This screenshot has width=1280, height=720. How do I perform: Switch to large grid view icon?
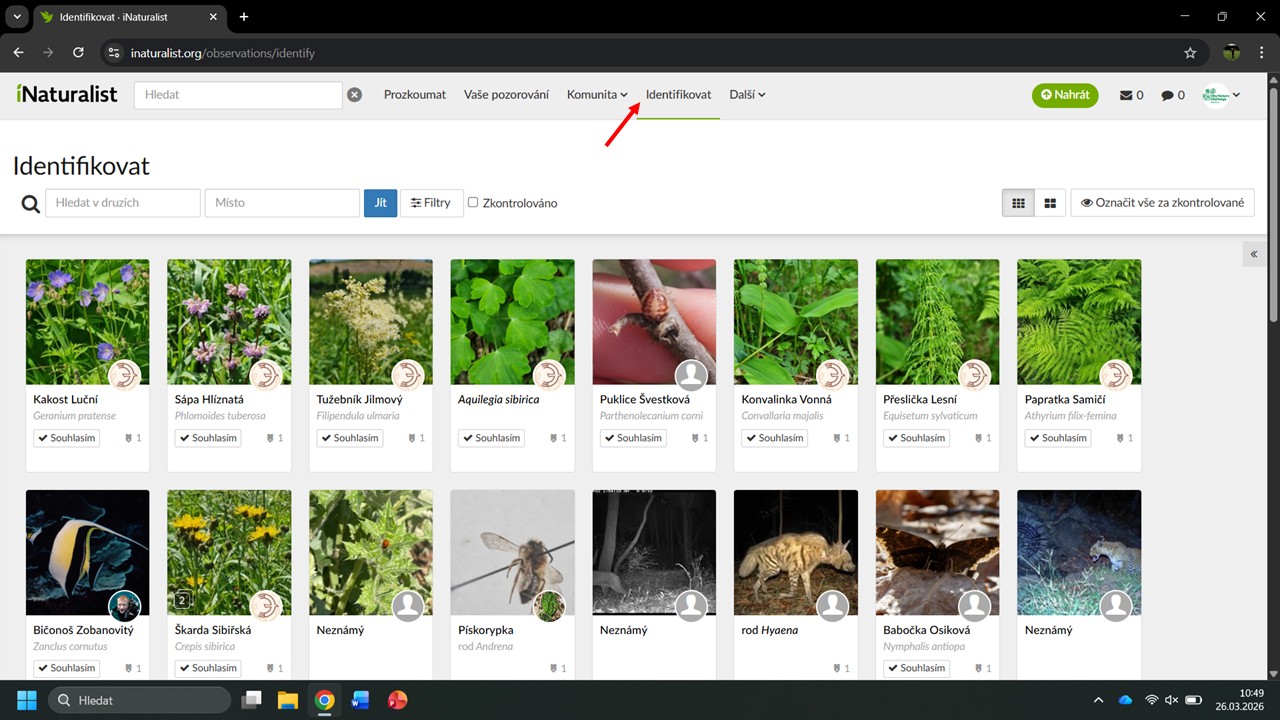(x=1050, y=203)
